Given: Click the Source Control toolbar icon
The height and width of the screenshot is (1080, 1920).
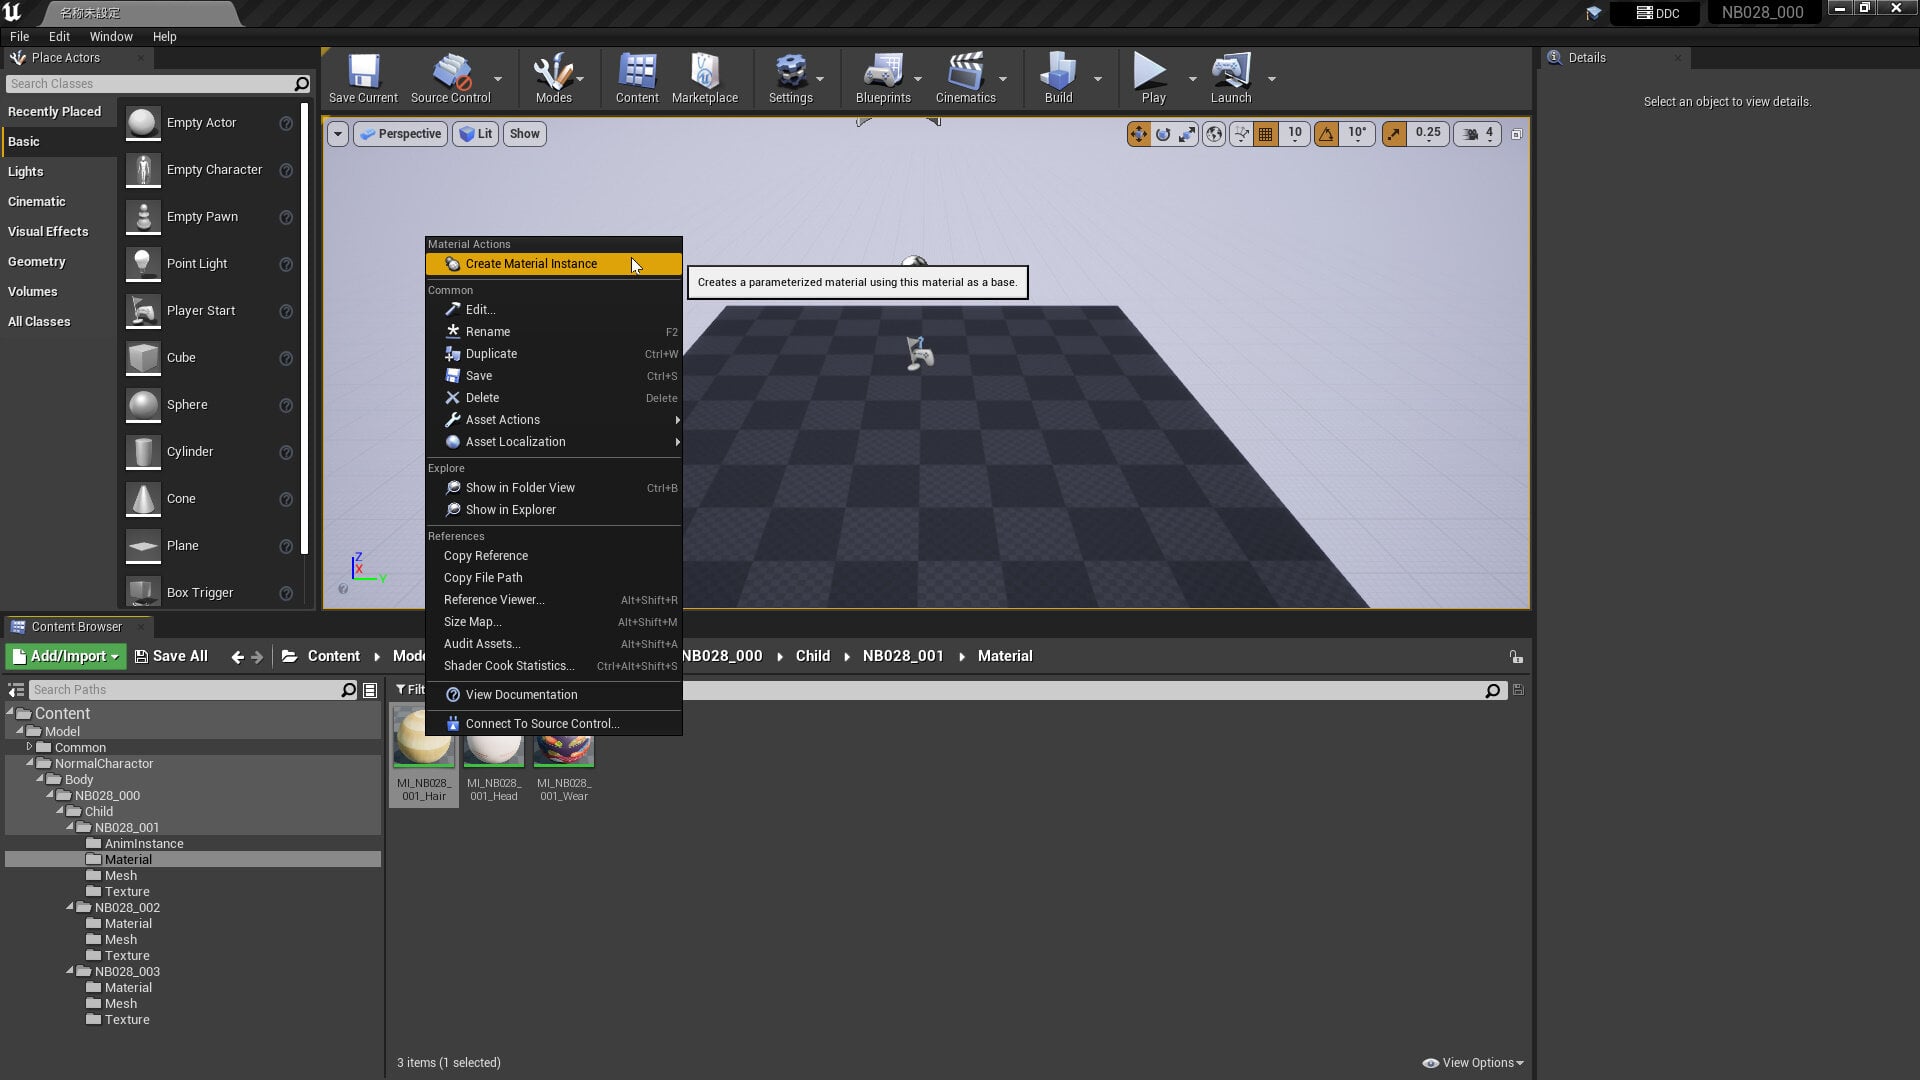Looking at the screenshot, I should (450, 78).
